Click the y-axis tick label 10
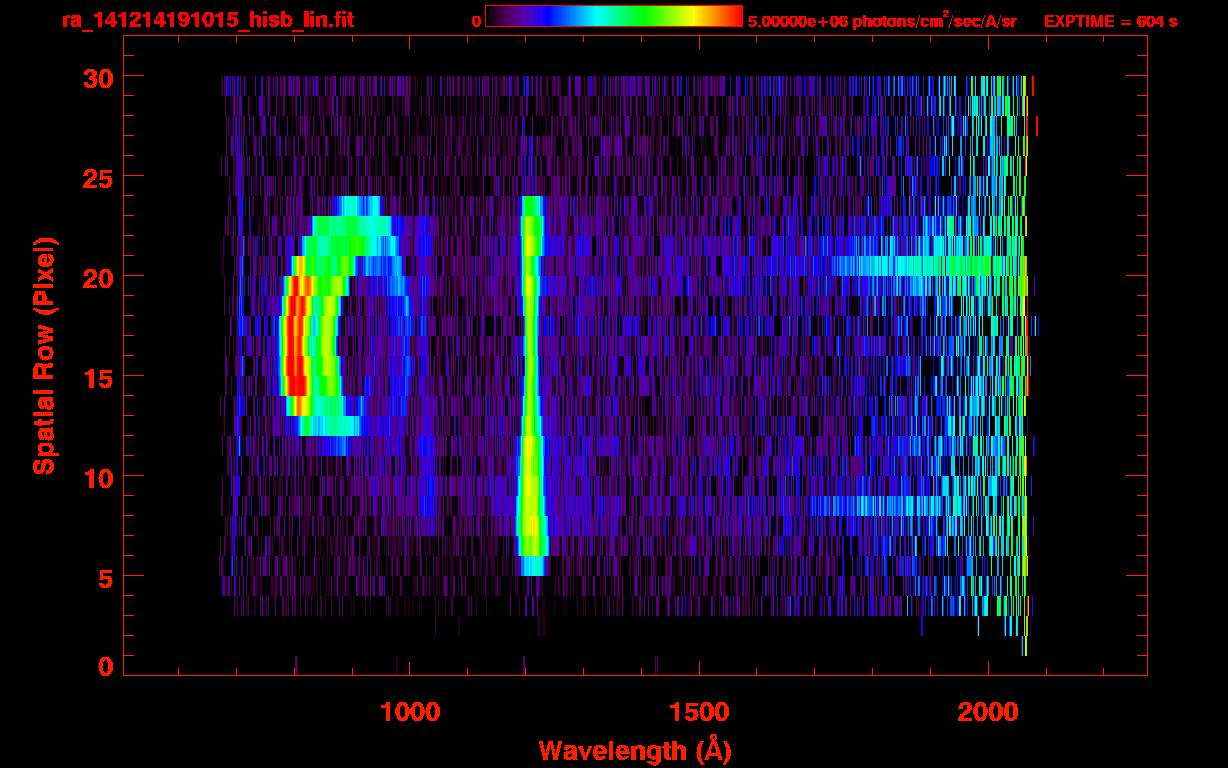 pyautogui.click(x=97, y=477)
